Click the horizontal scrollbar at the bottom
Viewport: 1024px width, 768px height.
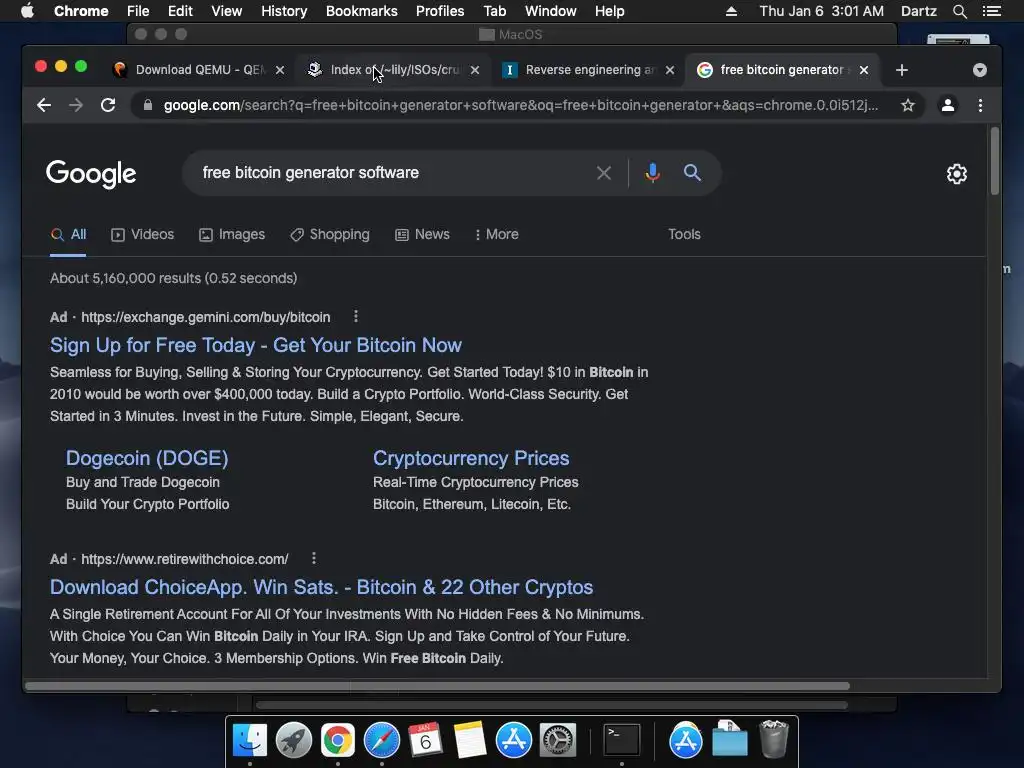click(438, 686)
